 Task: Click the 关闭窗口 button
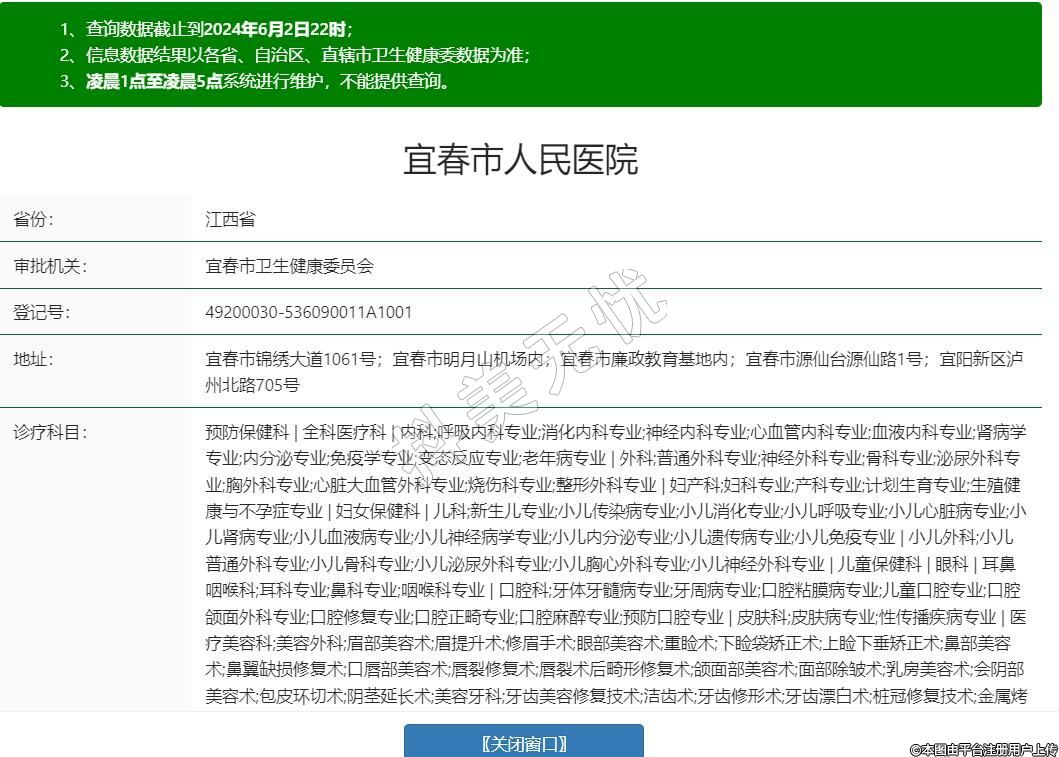(523, 743)
